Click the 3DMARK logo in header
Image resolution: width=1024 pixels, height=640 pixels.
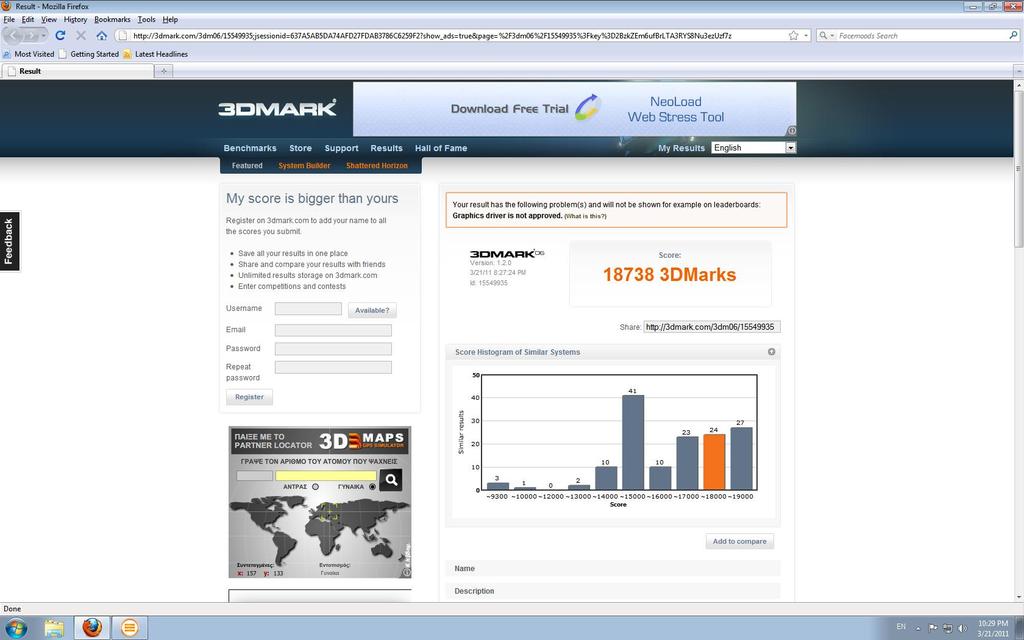tap(278, 108)
